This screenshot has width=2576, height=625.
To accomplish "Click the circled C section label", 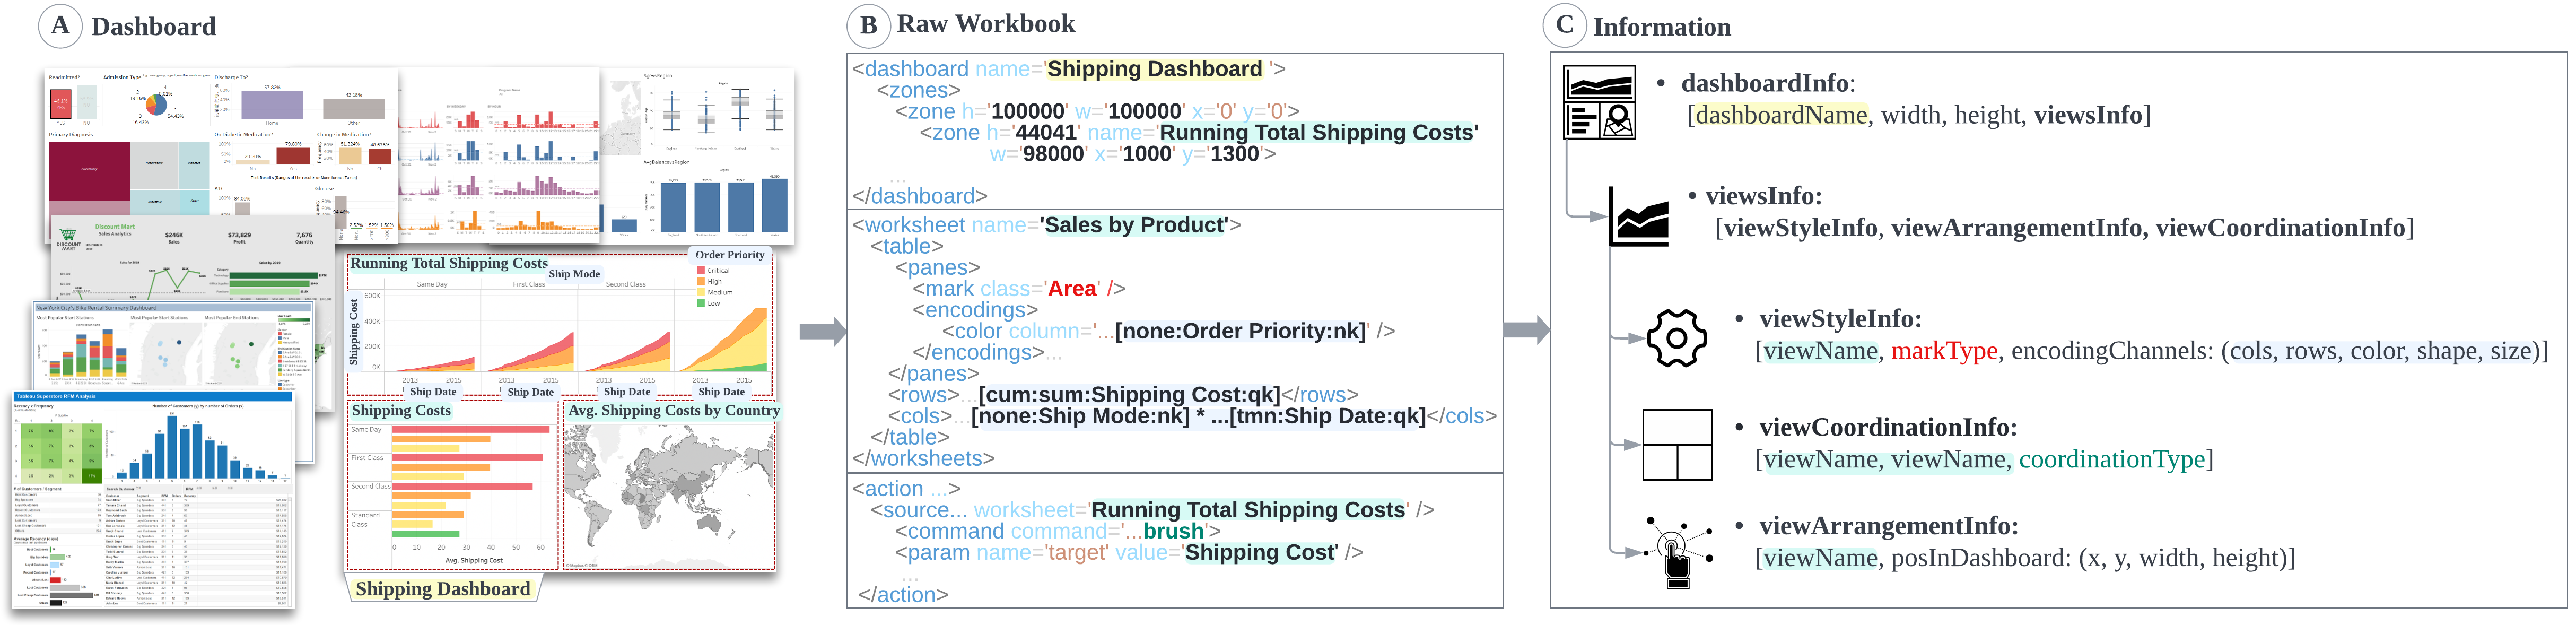I will tap(1564, 26).
